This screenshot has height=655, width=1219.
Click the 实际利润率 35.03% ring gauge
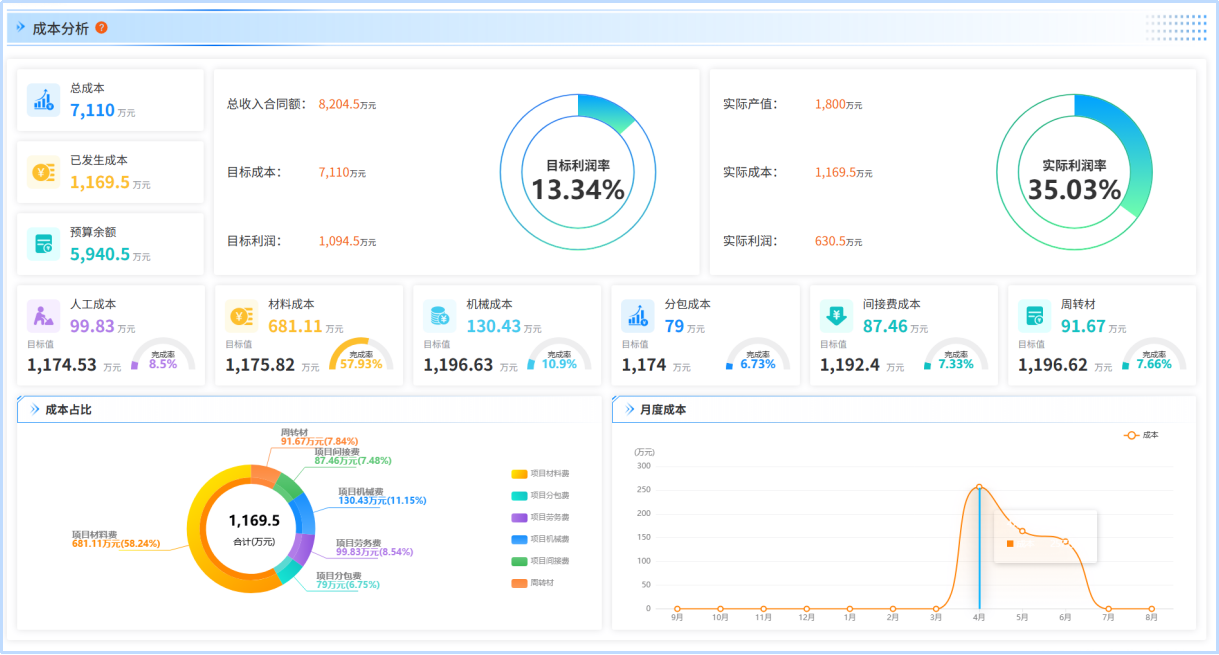click(x=1074, y=172)
